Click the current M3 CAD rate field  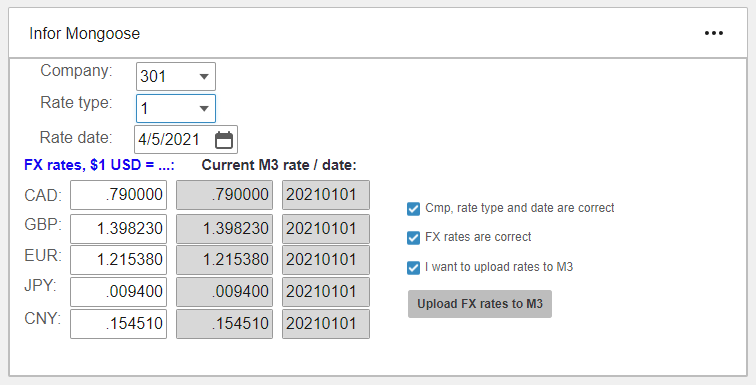click(225, 195)
